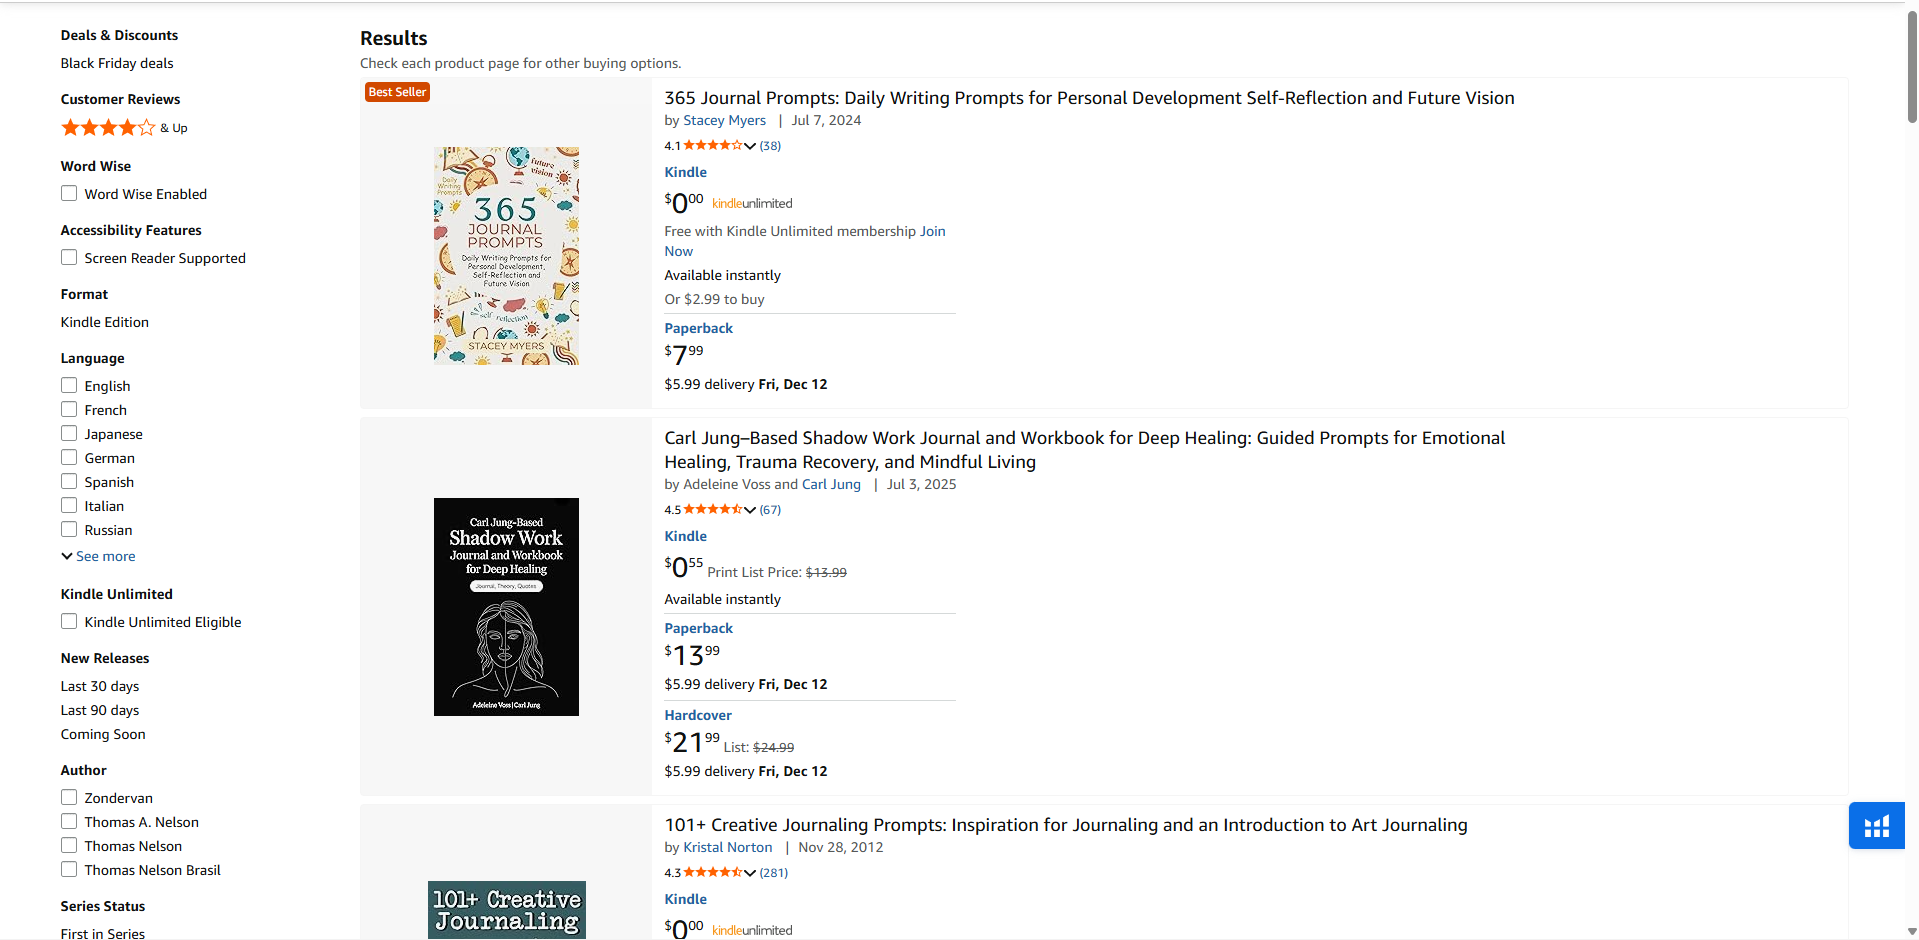View author Stacey Myers page

tap(724, 120)
